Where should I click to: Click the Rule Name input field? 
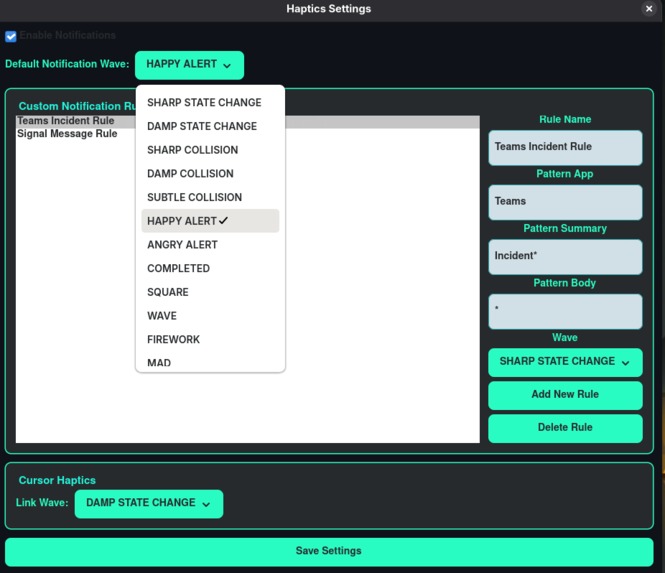[x=565, y=147]
